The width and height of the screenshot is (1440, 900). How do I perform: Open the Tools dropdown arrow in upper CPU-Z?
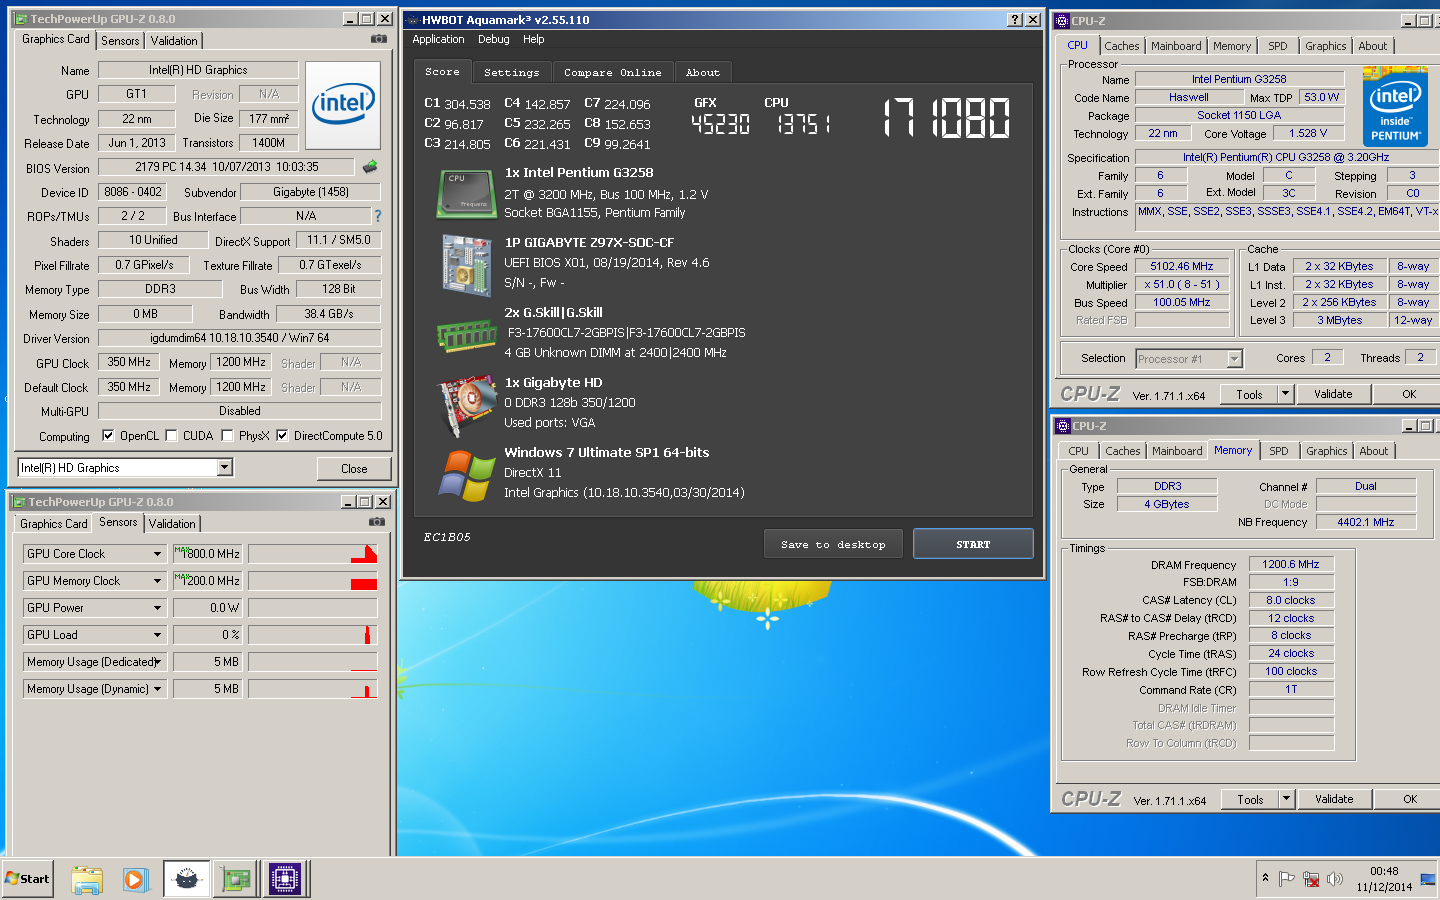[x=1286, y=394]
